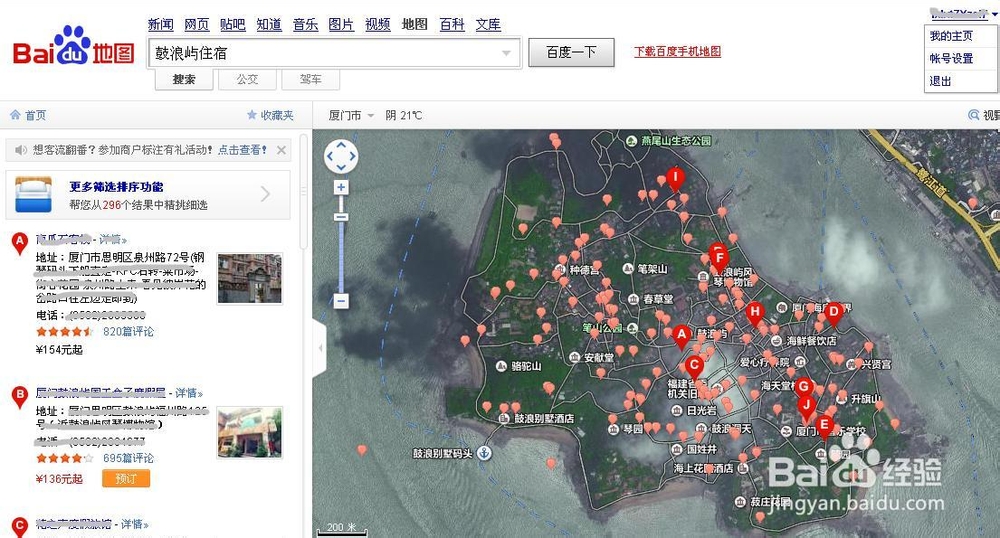Screen dimensions: 1000x538
Task: Open the 百科 navigation link
Action: [x=452, y=24]
